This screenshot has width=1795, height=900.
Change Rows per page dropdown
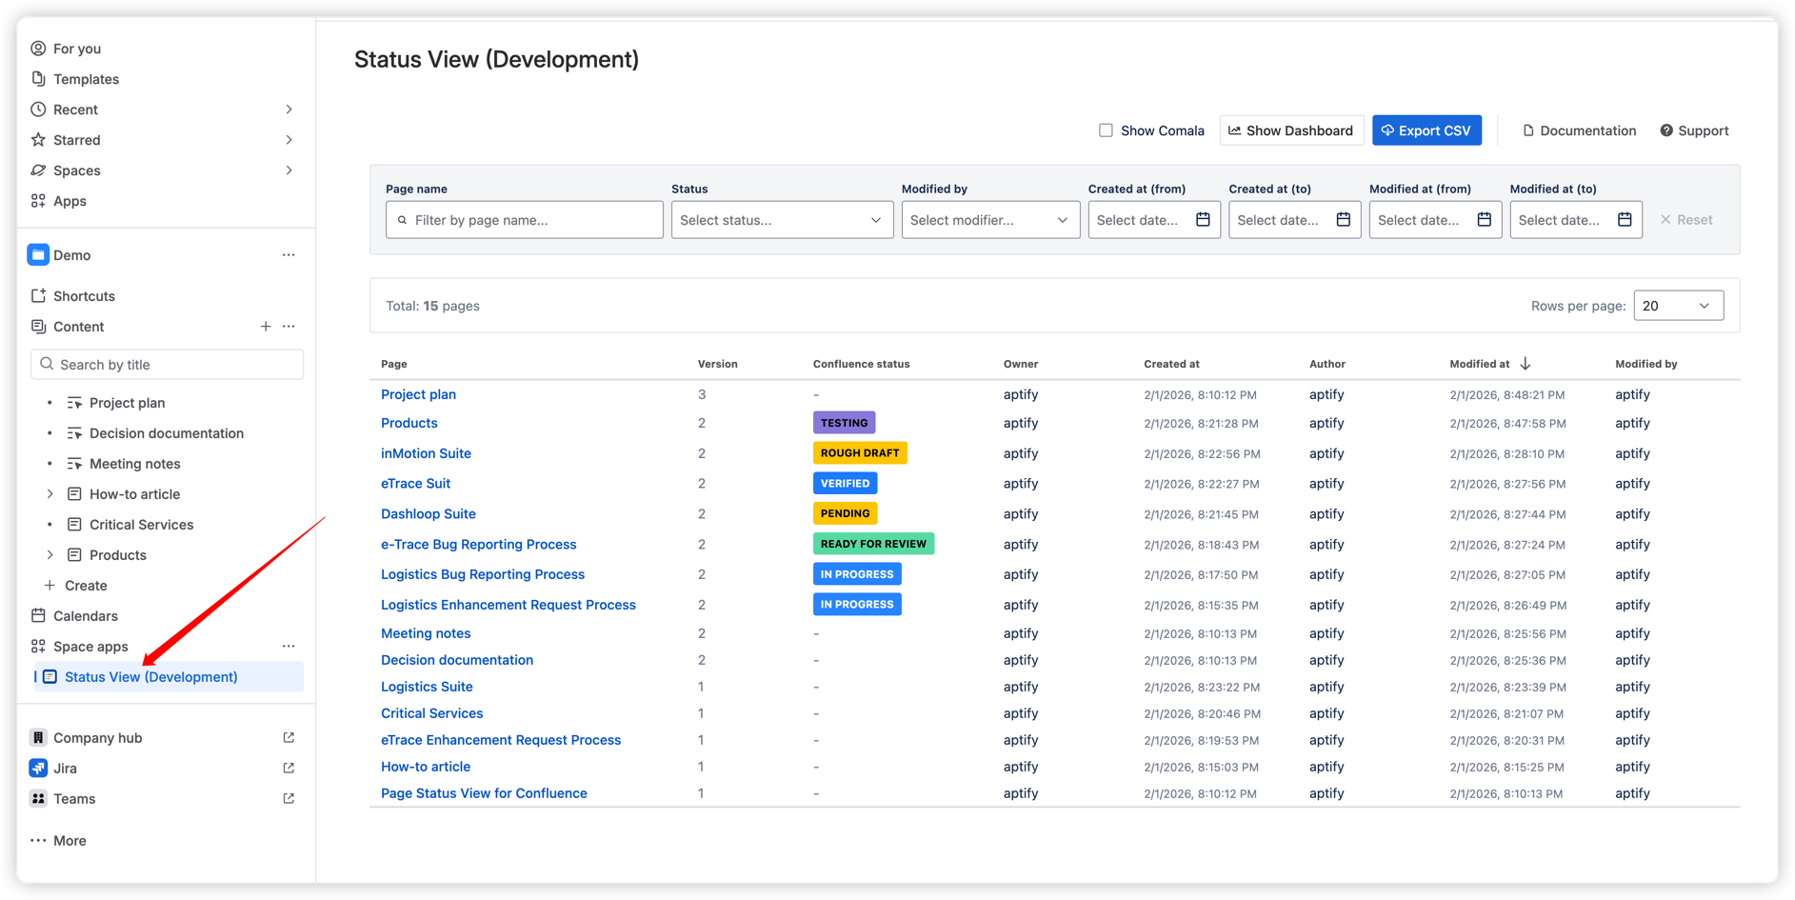click(x=1678, y=305)
